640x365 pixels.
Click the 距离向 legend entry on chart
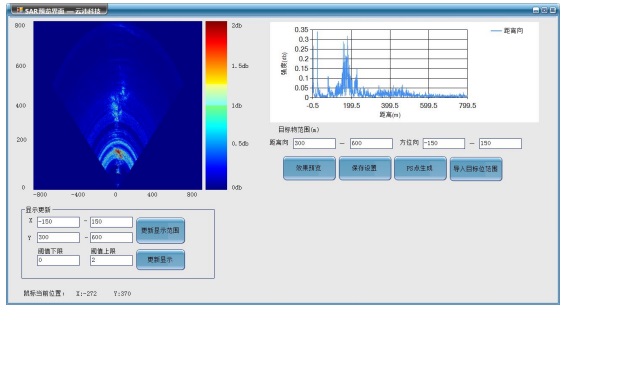(507, 31)
